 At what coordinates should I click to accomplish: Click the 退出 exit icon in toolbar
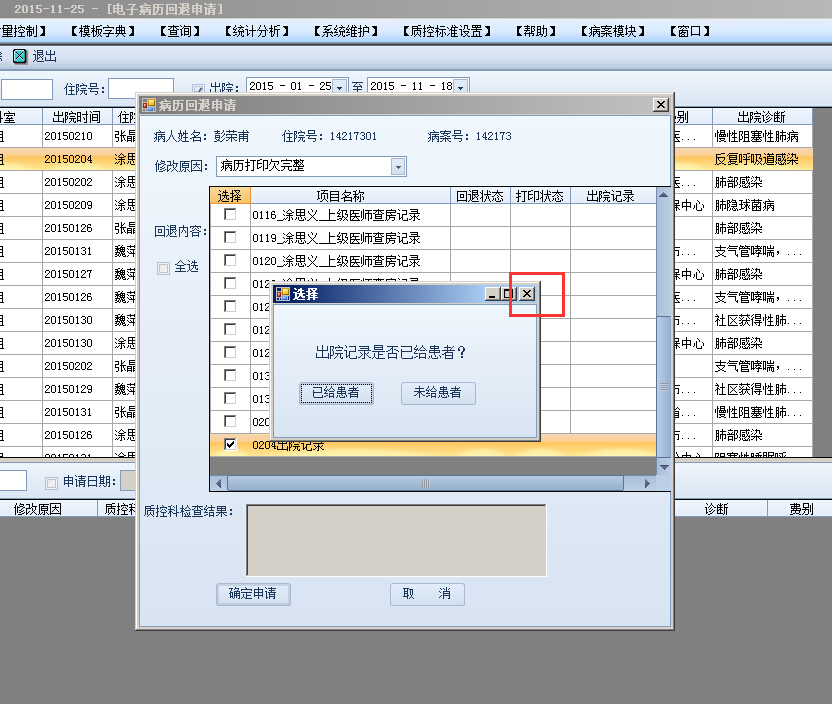[x=20, y=56]
